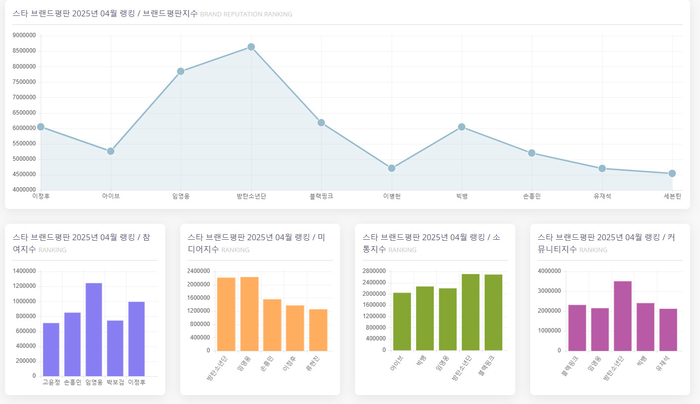The width and height of the screenshot is (700, 404).
Task: Click the 빅뱅 magenta bar in 커뮤니티지수 chart
Action: point(646,327)
